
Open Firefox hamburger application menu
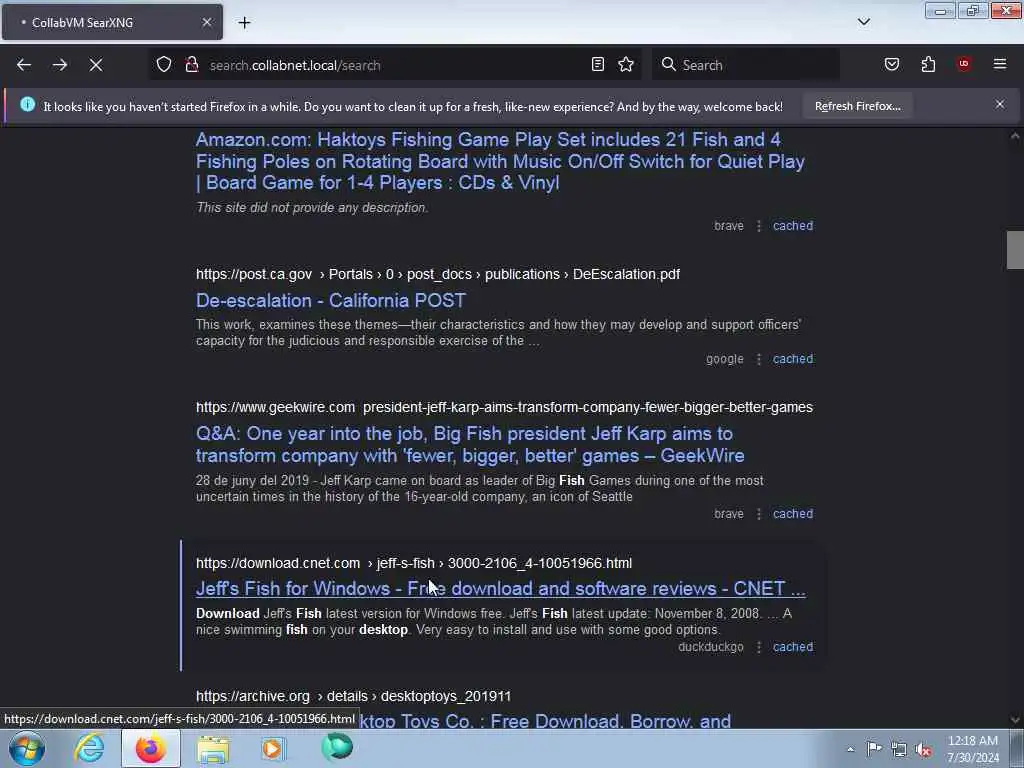coord(1000,64)
